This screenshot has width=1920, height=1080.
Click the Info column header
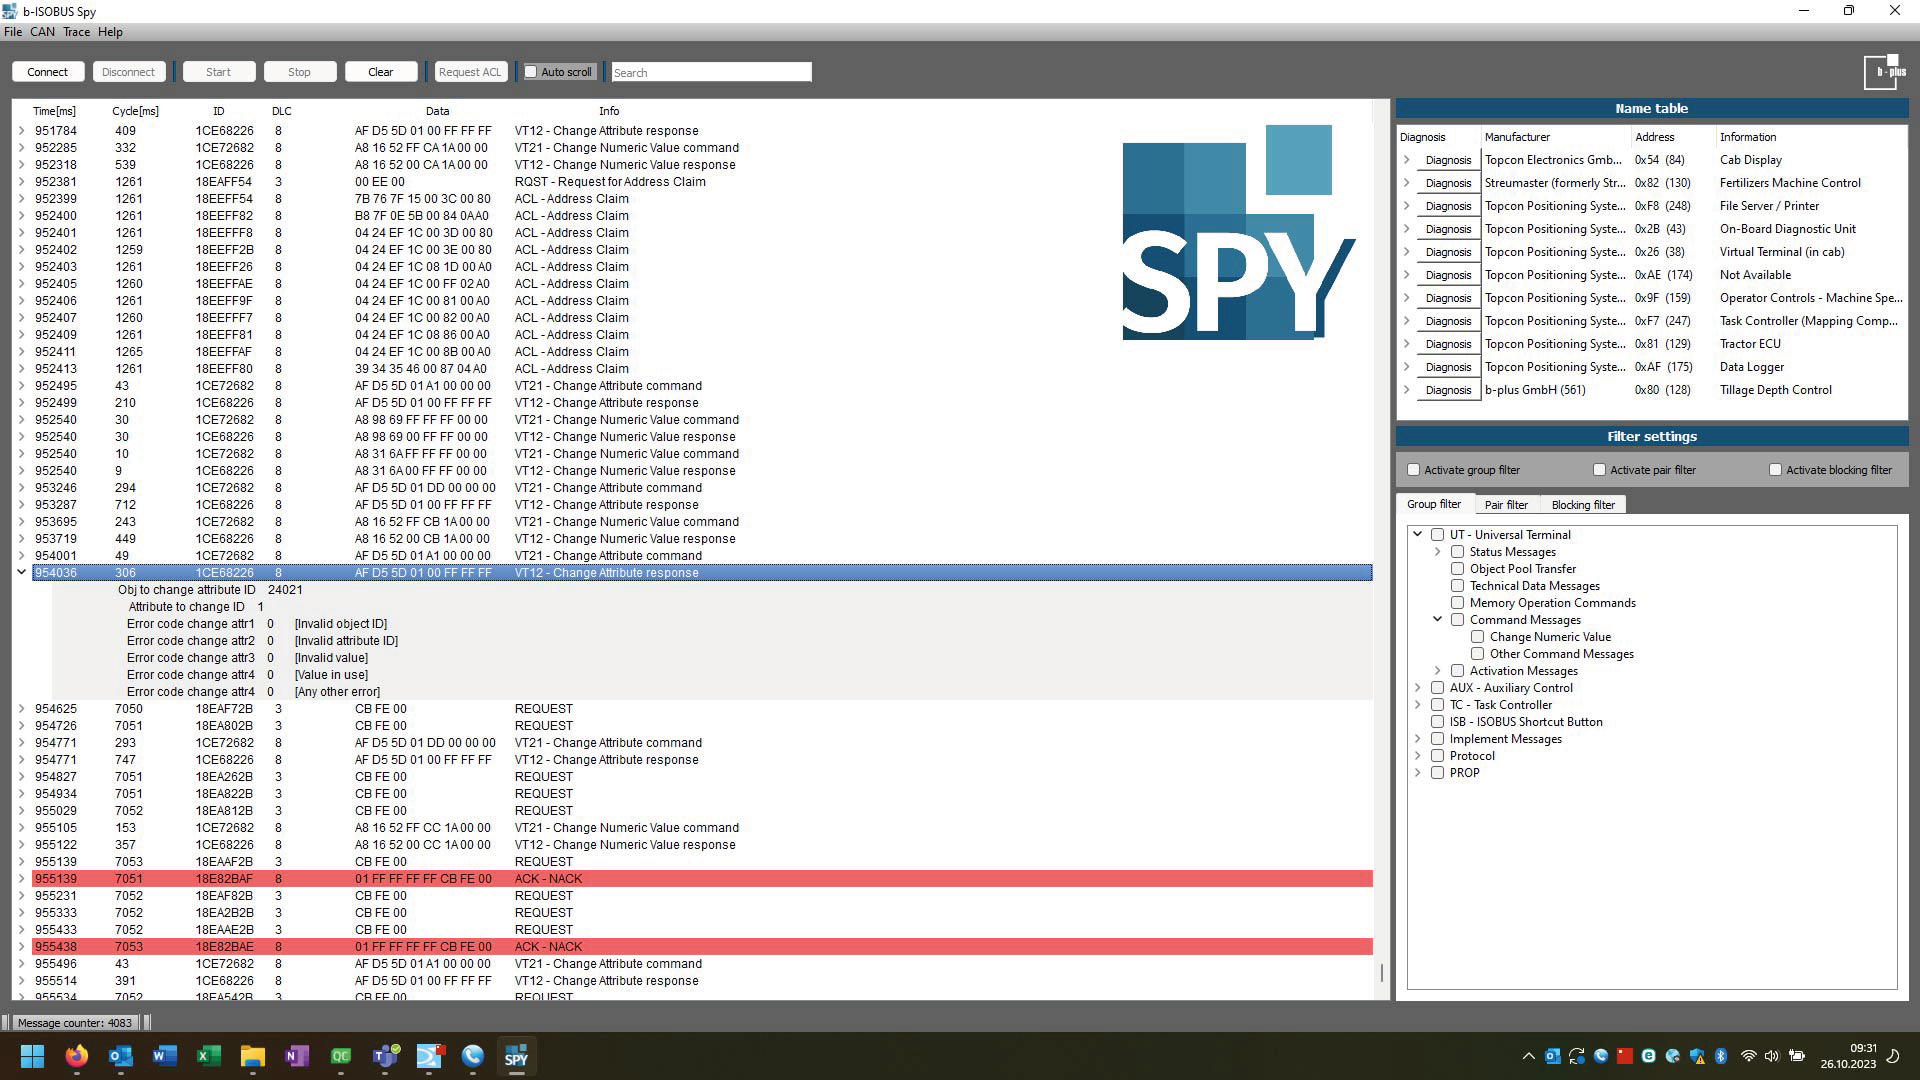(609, 111)
